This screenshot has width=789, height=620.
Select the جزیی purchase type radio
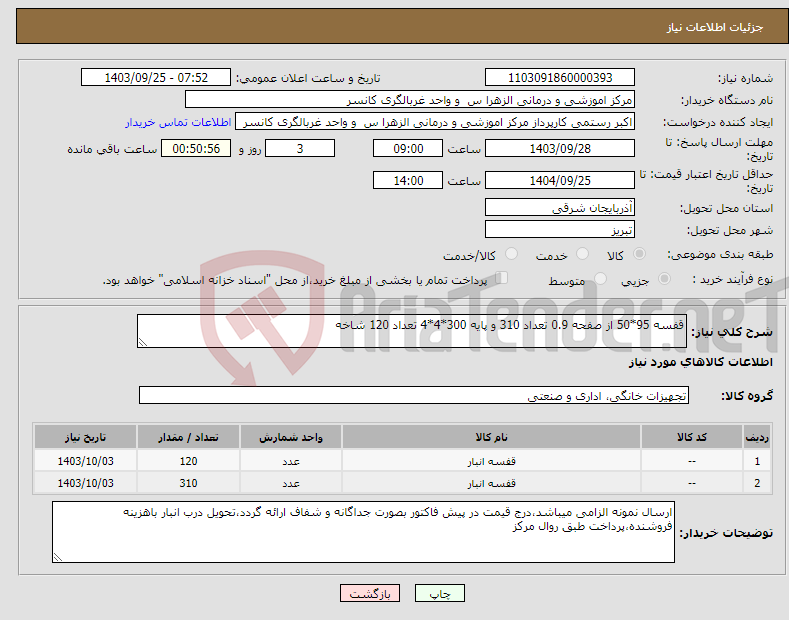click(x=664, y=279)
